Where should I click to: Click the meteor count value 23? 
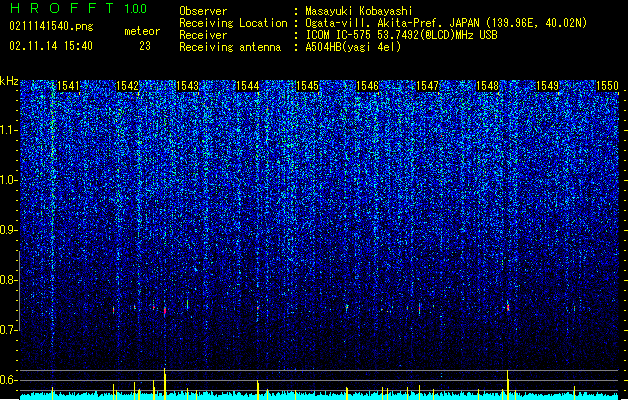[x=145, y=46]
